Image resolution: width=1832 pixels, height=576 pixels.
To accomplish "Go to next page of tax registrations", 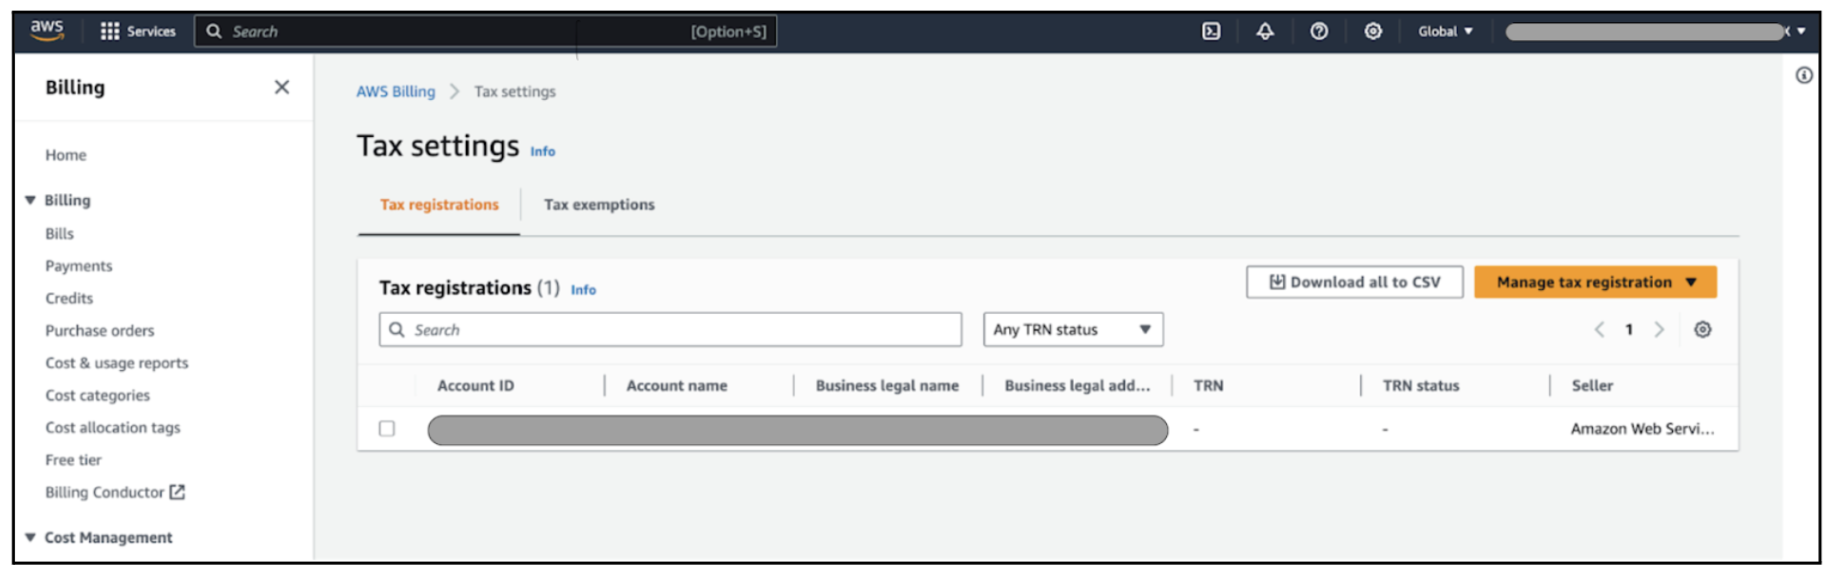I will click(x=1659, y=329).
